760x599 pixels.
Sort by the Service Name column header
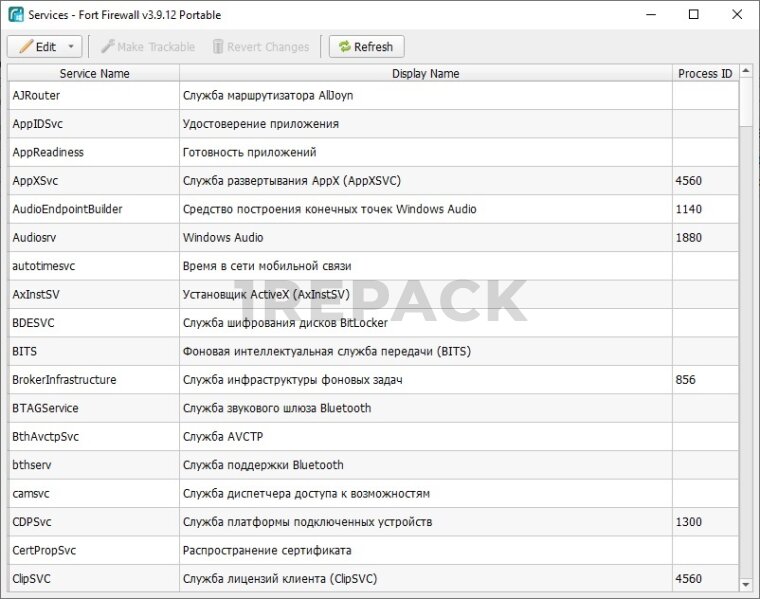pos(94,73)
